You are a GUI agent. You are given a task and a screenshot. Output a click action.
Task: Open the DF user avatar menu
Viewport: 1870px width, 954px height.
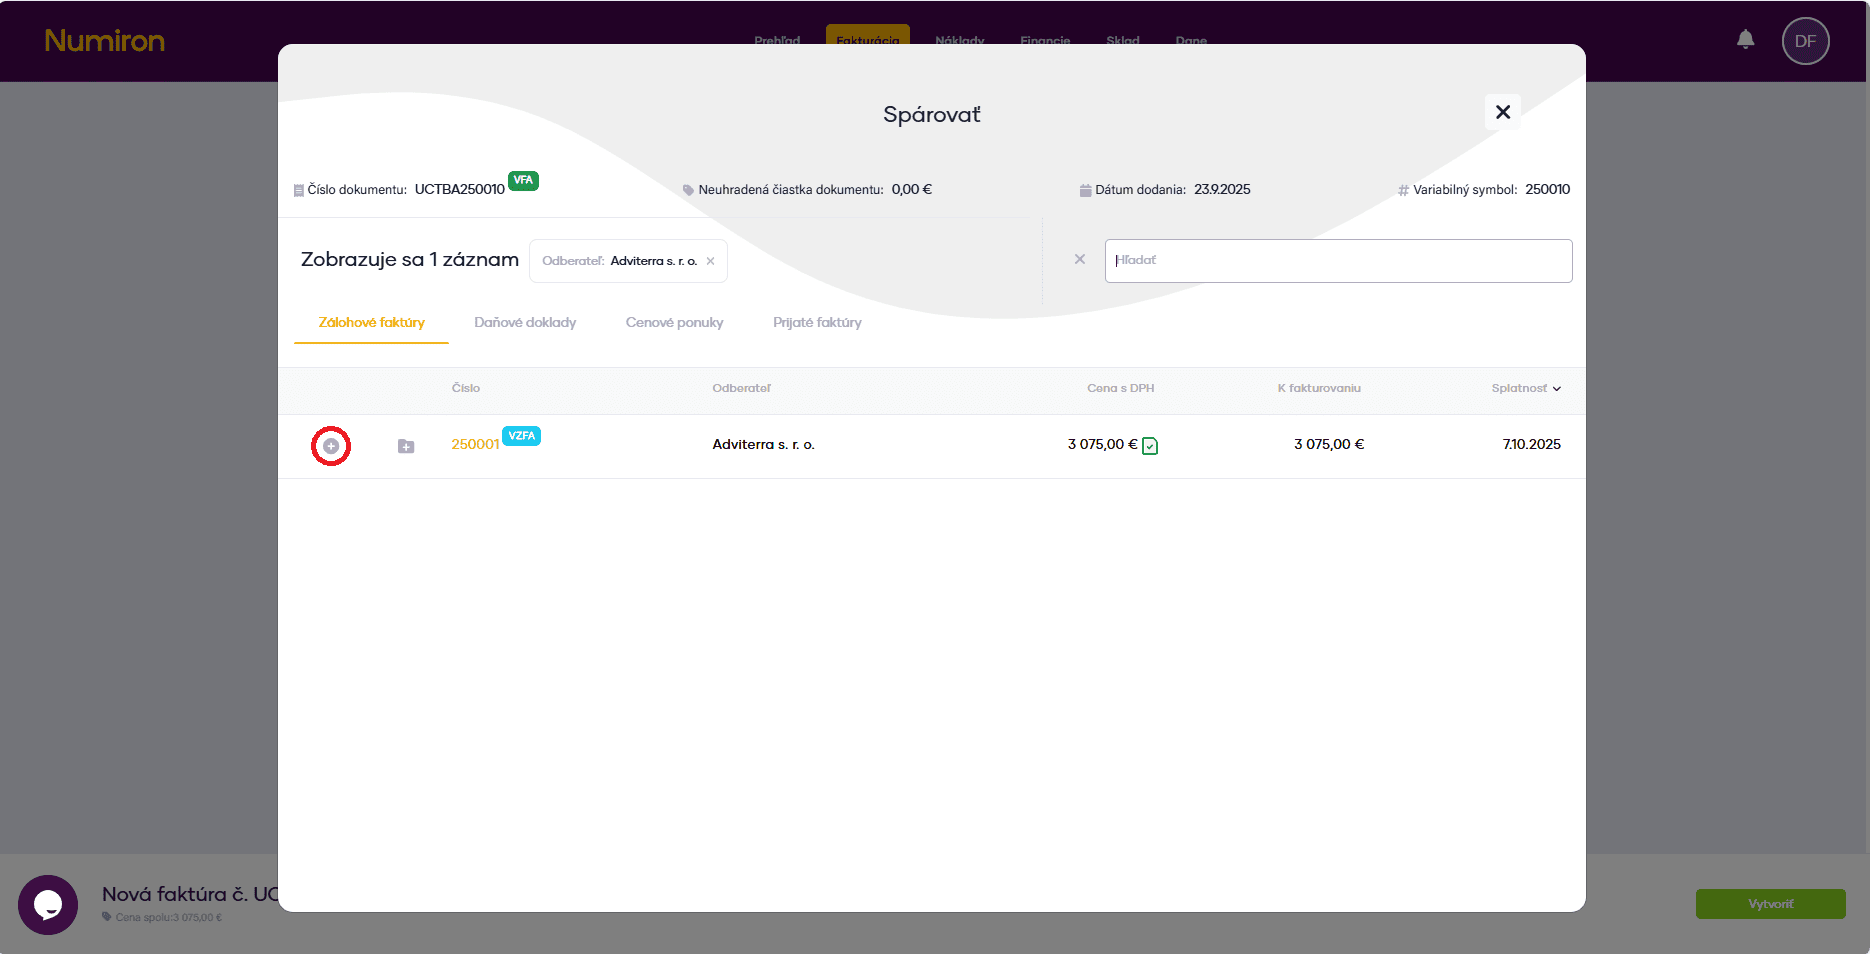(x=1805, y=41)
